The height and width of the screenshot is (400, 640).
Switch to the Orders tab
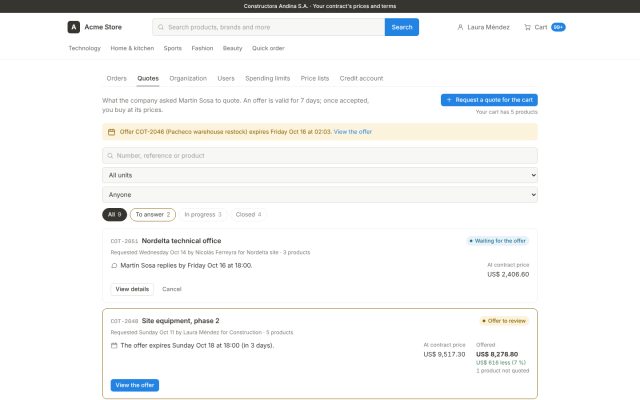coord(116,78)
